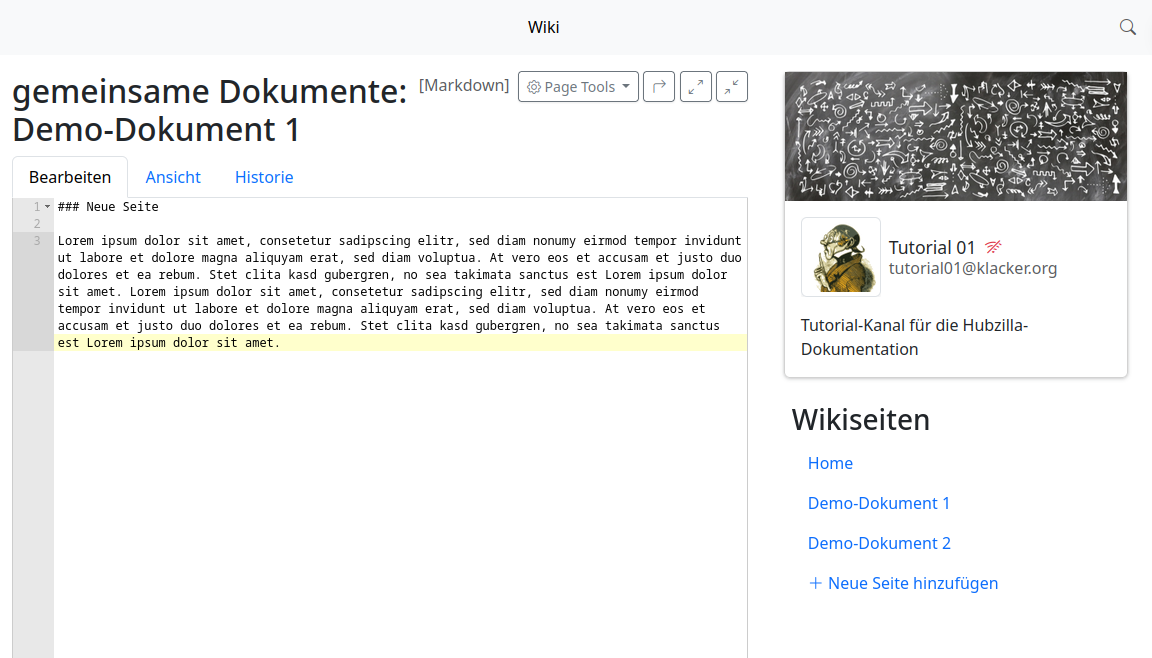
Task: Open the Demo-Dokument 2 wiki page
Action: [879, 543]
